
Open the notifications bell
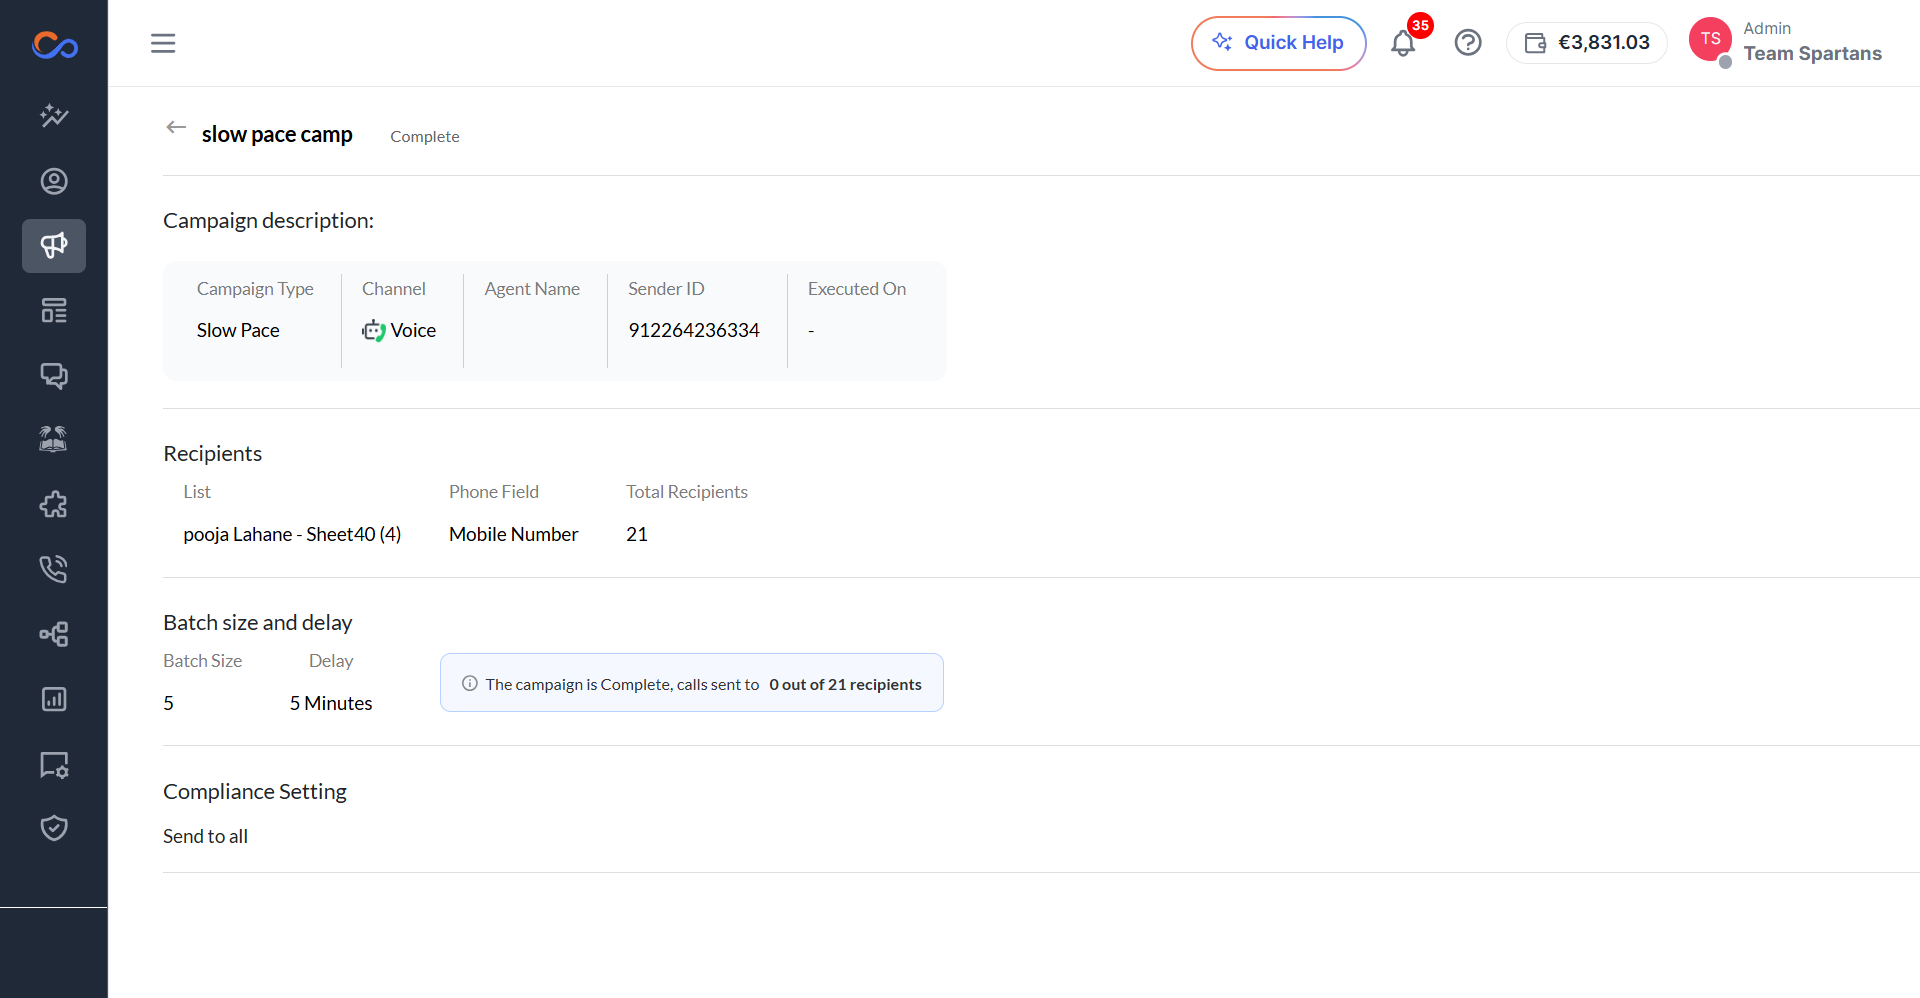pyautogui.click(x=1403, y=43)
